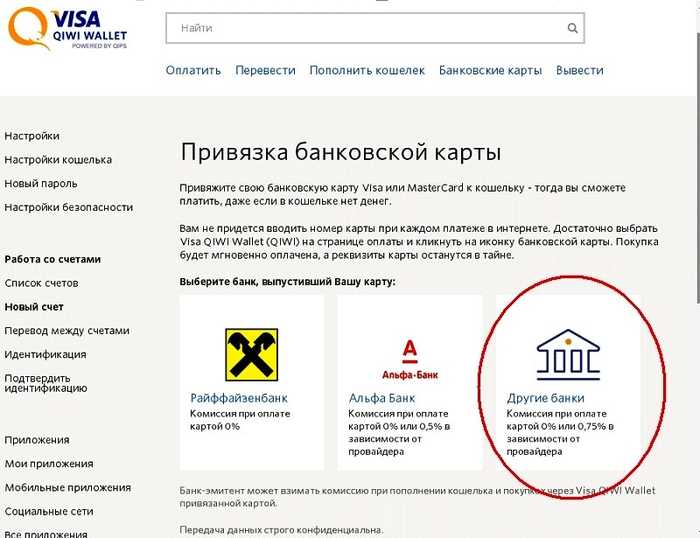This screenshot has width=700, height=538.
Task: Open Мобильные приложения sidebar link
Action: click(67, 488)
